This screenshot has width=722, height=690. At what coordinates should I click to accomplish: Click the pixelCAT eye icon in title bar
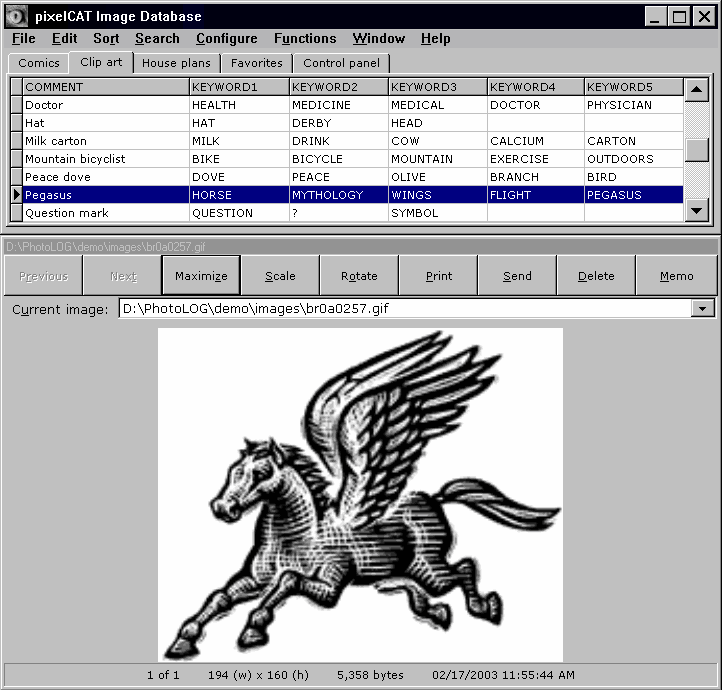click(x=16, y=17)
